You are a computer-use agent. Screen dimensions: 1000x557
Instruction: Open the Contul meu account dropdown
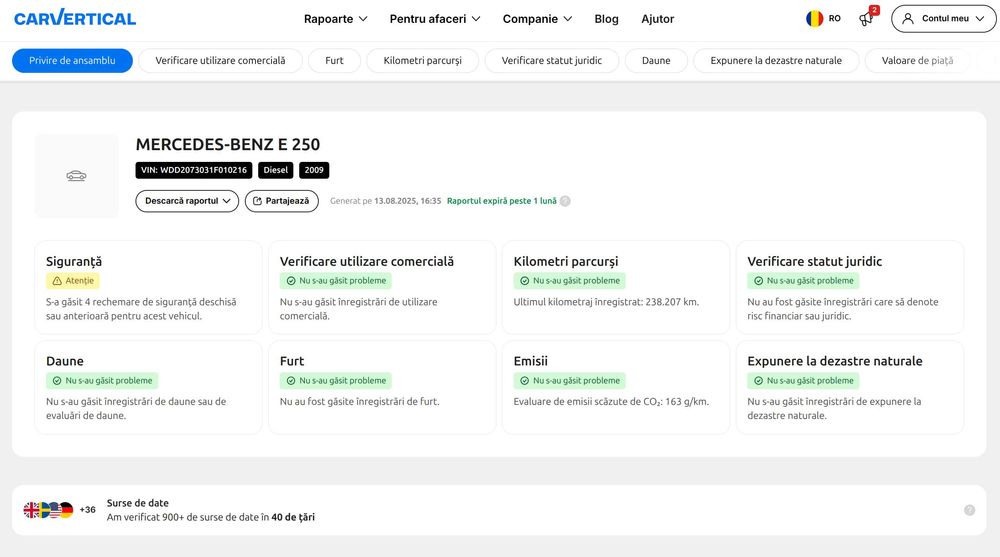click(944, 18)
